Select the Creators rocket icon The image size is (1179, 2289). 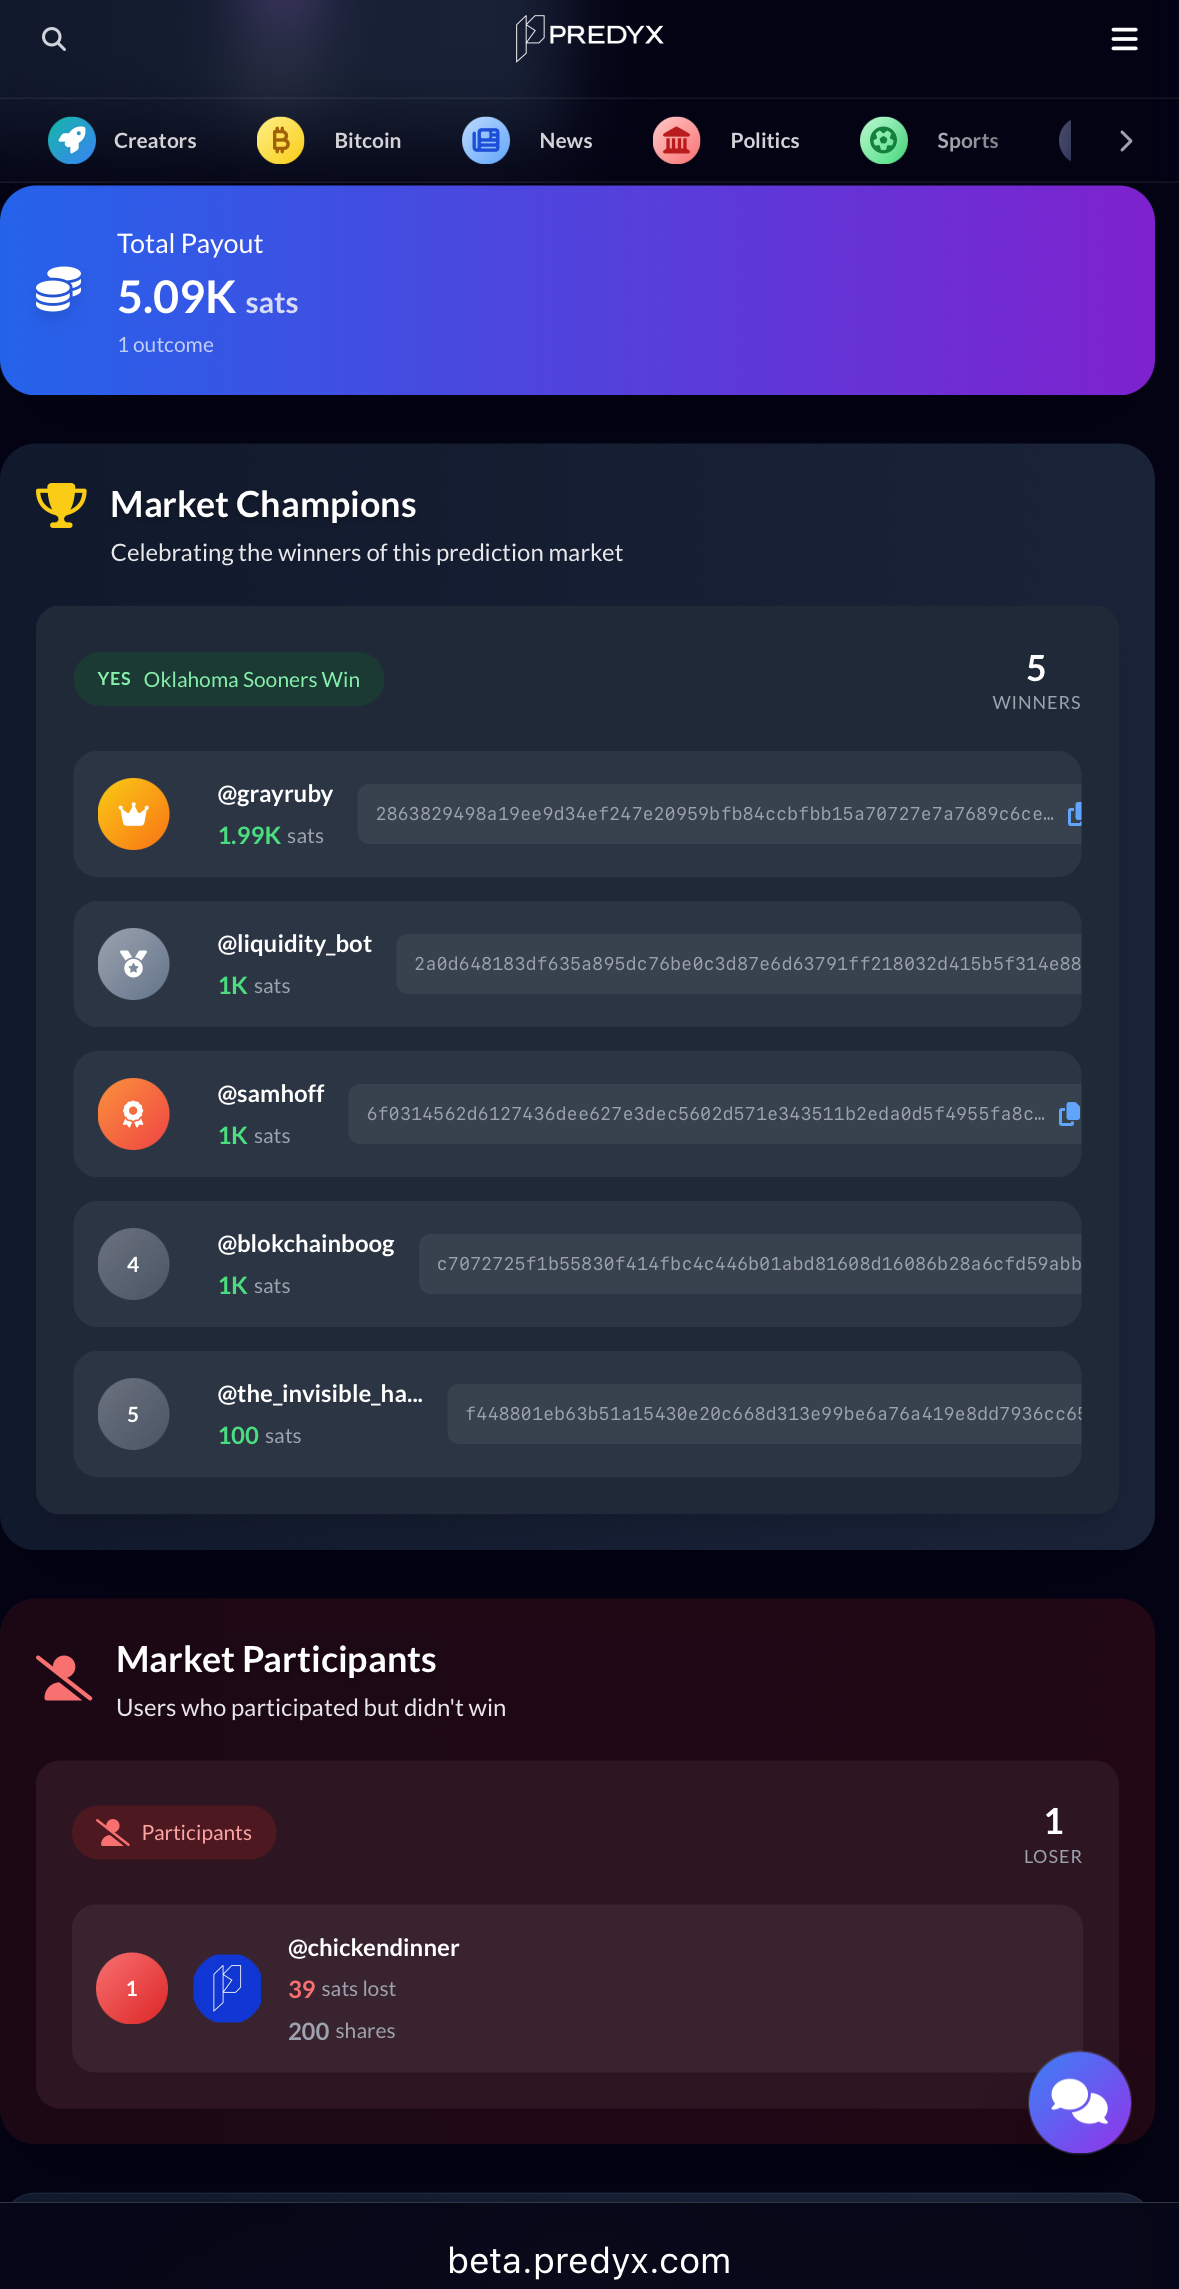pos(72,141)
